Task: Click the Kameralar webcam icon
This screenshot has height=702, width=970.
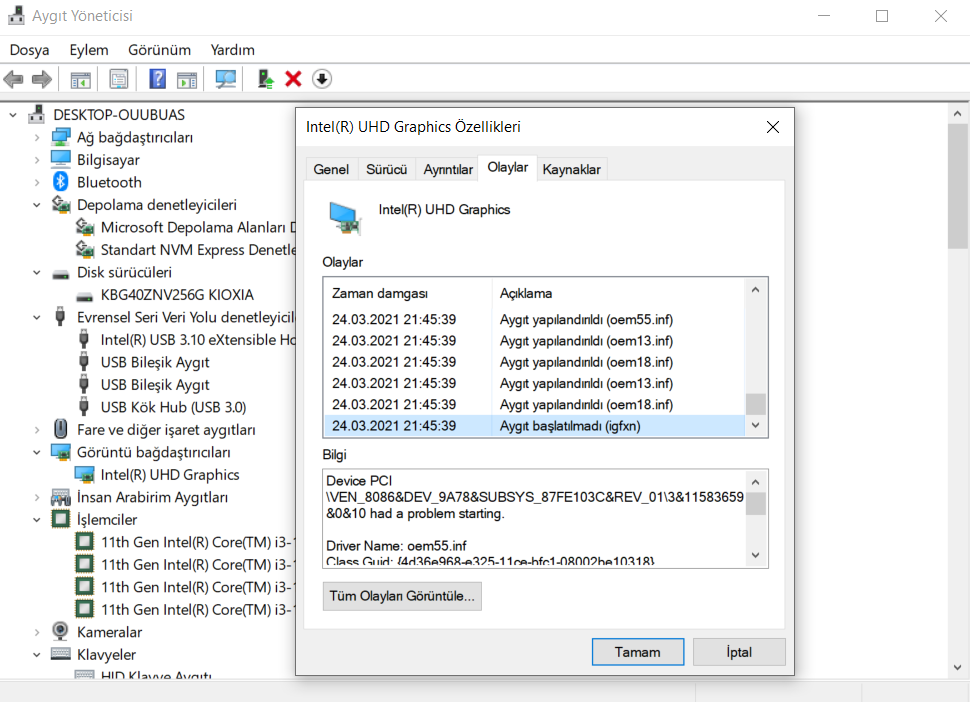Action: click(60, 631)
